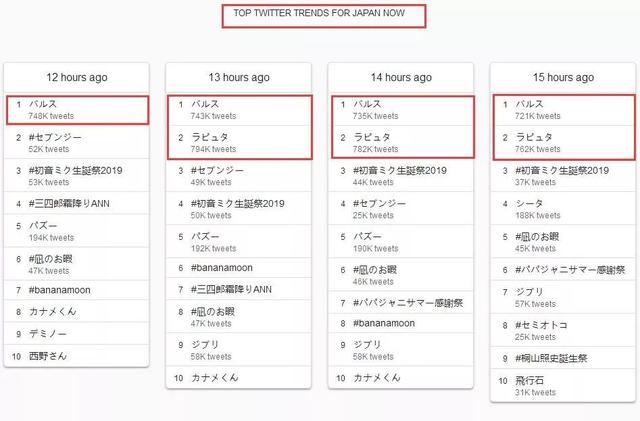The width and height of the screenshot is (640, 421).
Task: Open the #桐山照史誕生祭 hashtag trend
Action: [x=551, y=357]
